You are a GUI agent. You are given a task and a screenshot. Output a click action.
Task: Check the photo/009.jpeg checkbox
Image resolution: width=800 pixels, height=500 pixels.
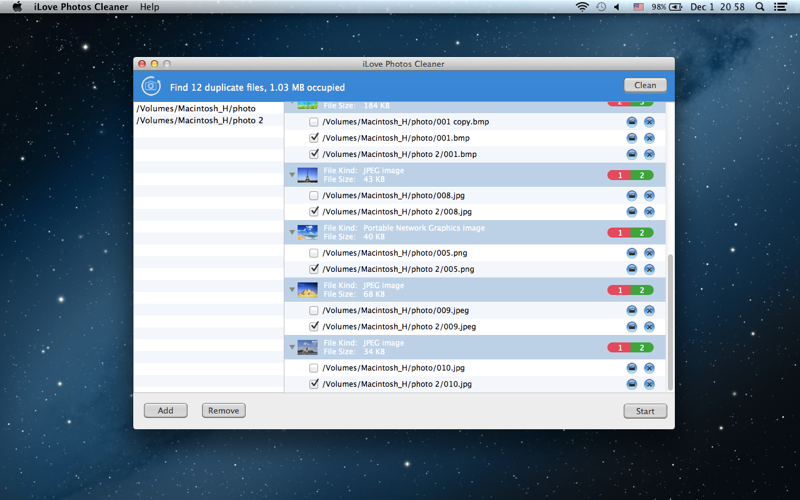314,310
